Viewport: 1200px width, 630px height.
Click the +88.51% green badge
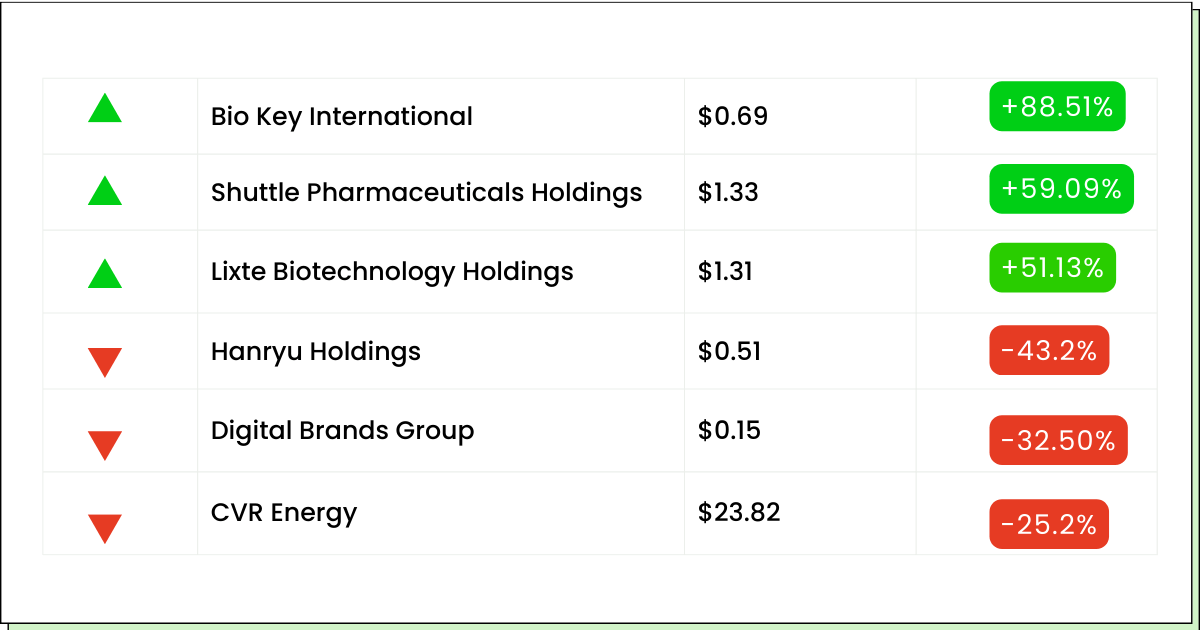click(1058, 107)
